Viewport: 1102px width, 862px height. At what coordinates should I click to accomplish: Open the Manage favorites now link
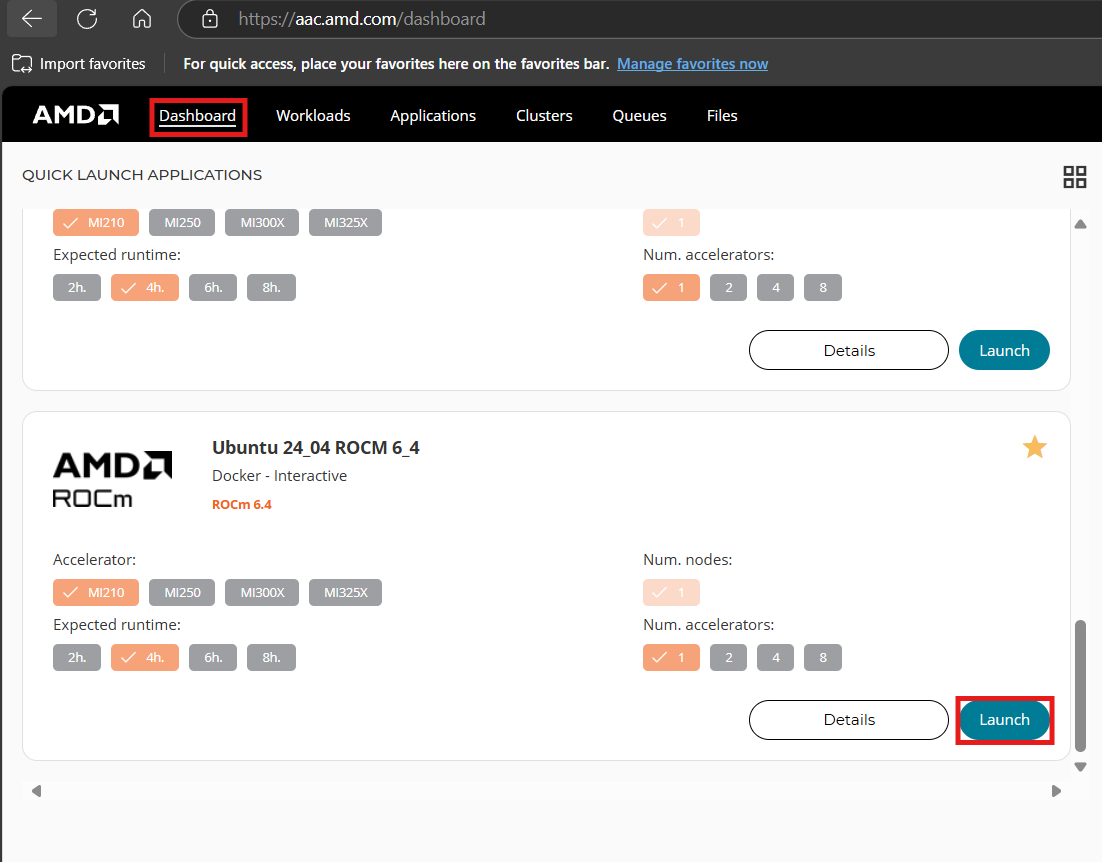point(692,64)
